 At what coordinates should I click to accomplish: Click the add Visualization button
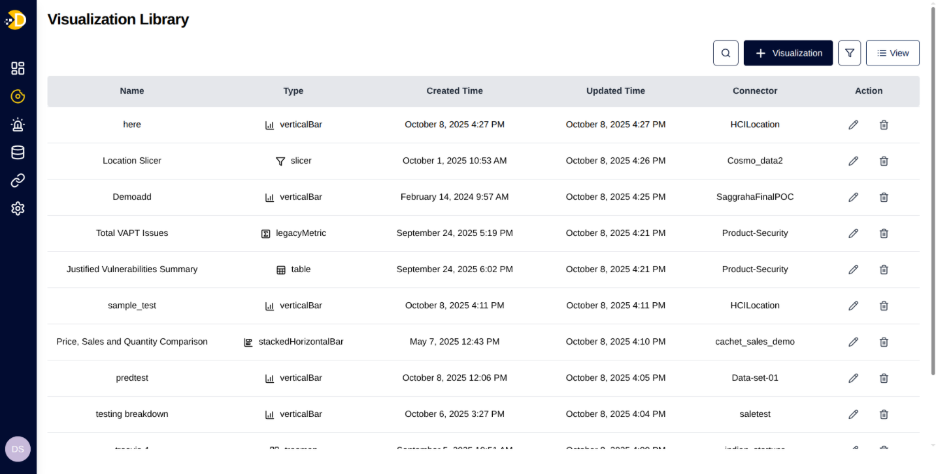tap(788, 53)
